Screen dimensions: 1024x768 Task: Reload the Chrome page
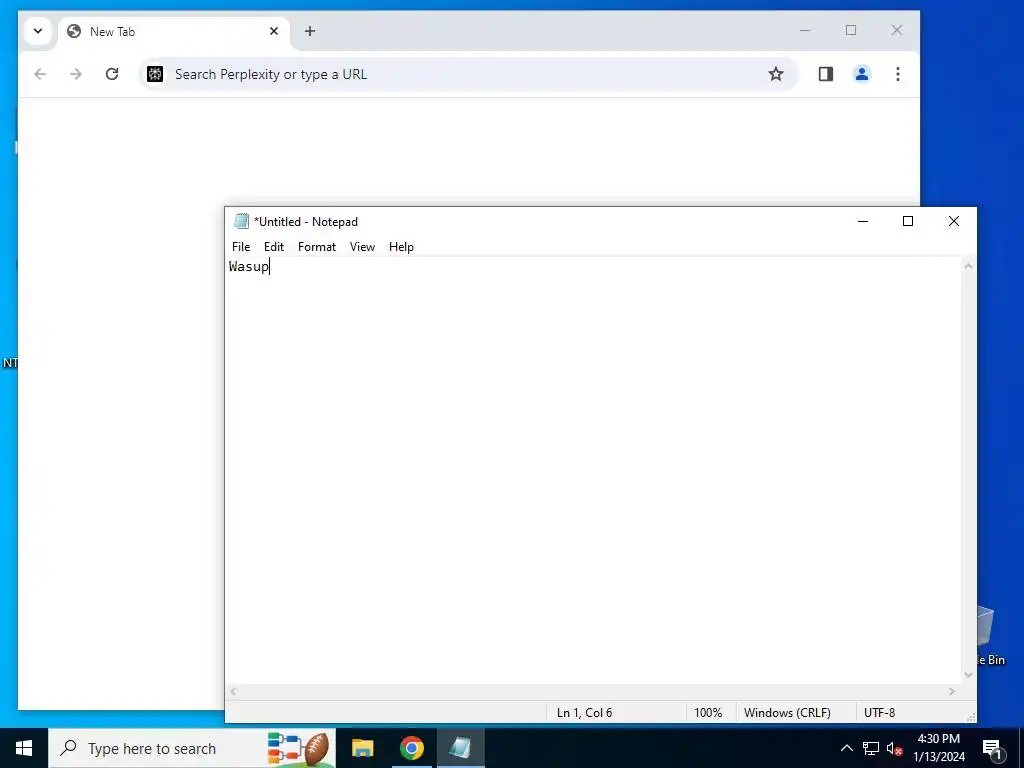(x=112, y=74)
